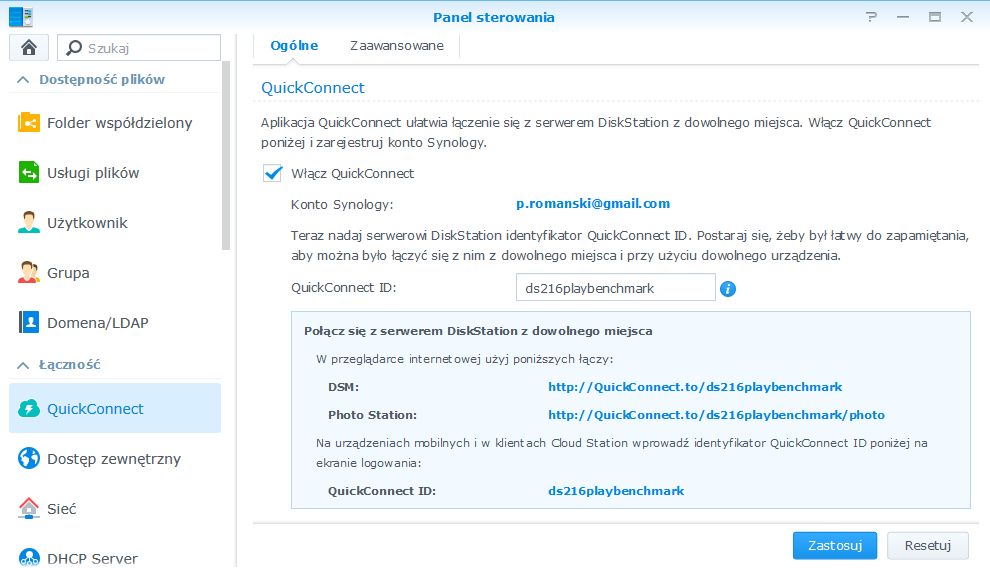Click the QuickConnect ID info icon
The width and height of the screenshot is (990, 568).
tap(728, 288)
